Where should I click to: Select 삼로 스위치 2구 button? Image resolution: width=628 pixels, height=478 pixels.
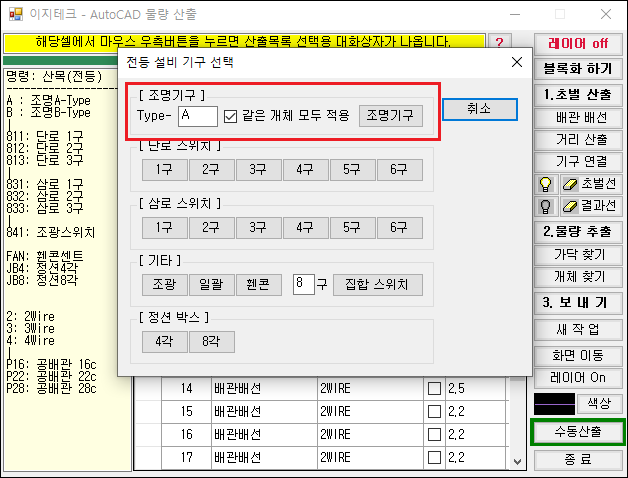[211, 228]
